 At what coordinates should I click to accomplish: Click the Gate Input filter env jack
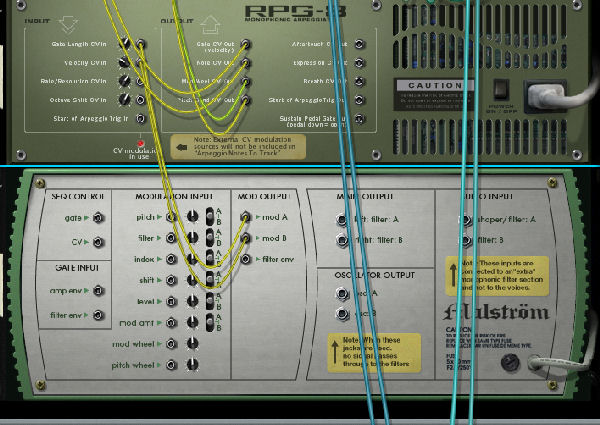point(98,315)
